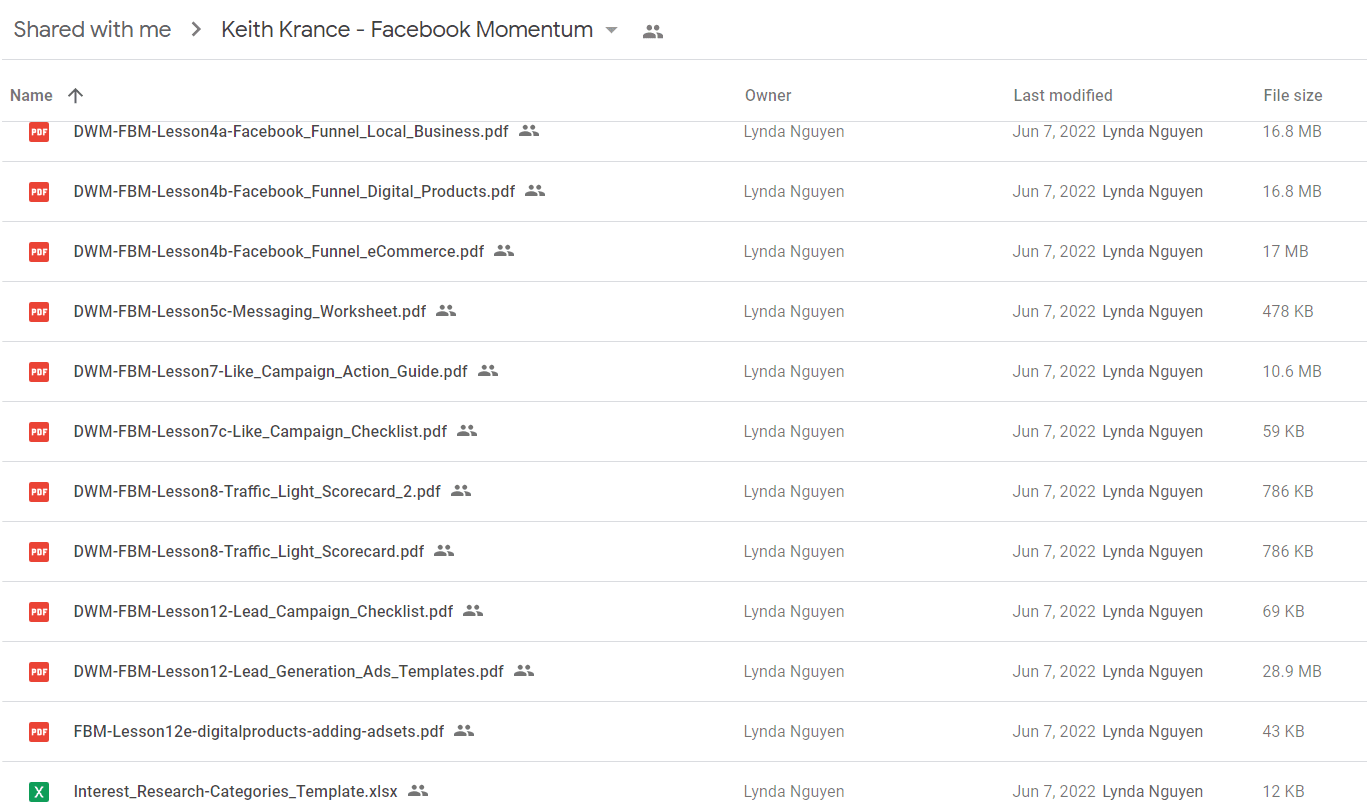Select DWM-FBM-Lesson7-Like_Campaign_Action_Guide.pdf file name
Viewport: 1367px width, 812px height.
[271, 371]
